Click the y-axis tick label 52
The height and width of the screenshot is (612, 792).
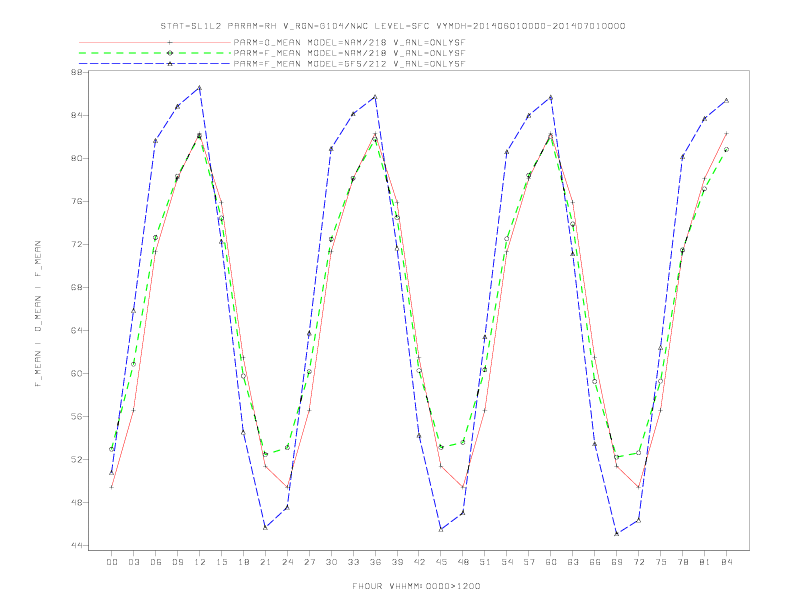click(78, 460)
